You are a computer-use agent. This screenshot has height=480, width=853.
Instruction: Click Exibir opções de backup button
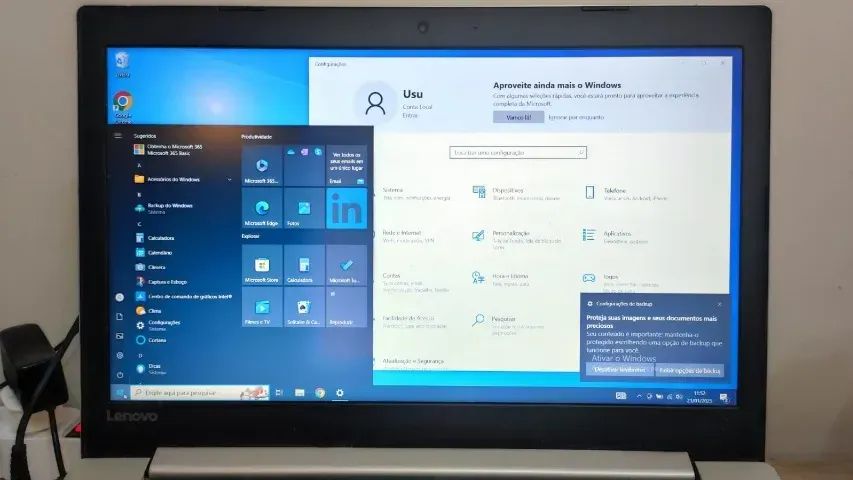click(690, 371)
